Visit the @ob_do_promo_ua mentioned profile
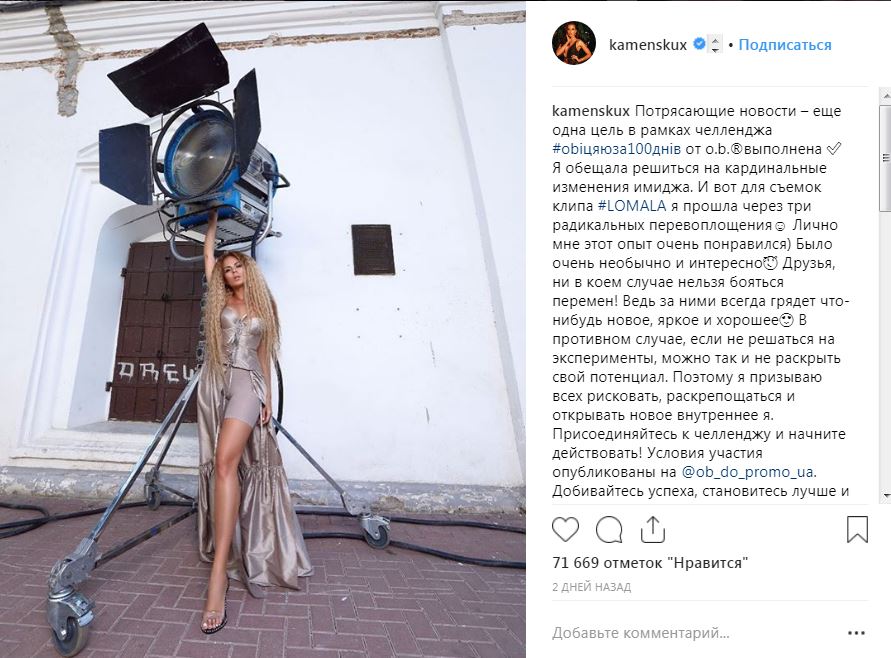This screenshot has width=891, height=658. (x=747, y=472)
